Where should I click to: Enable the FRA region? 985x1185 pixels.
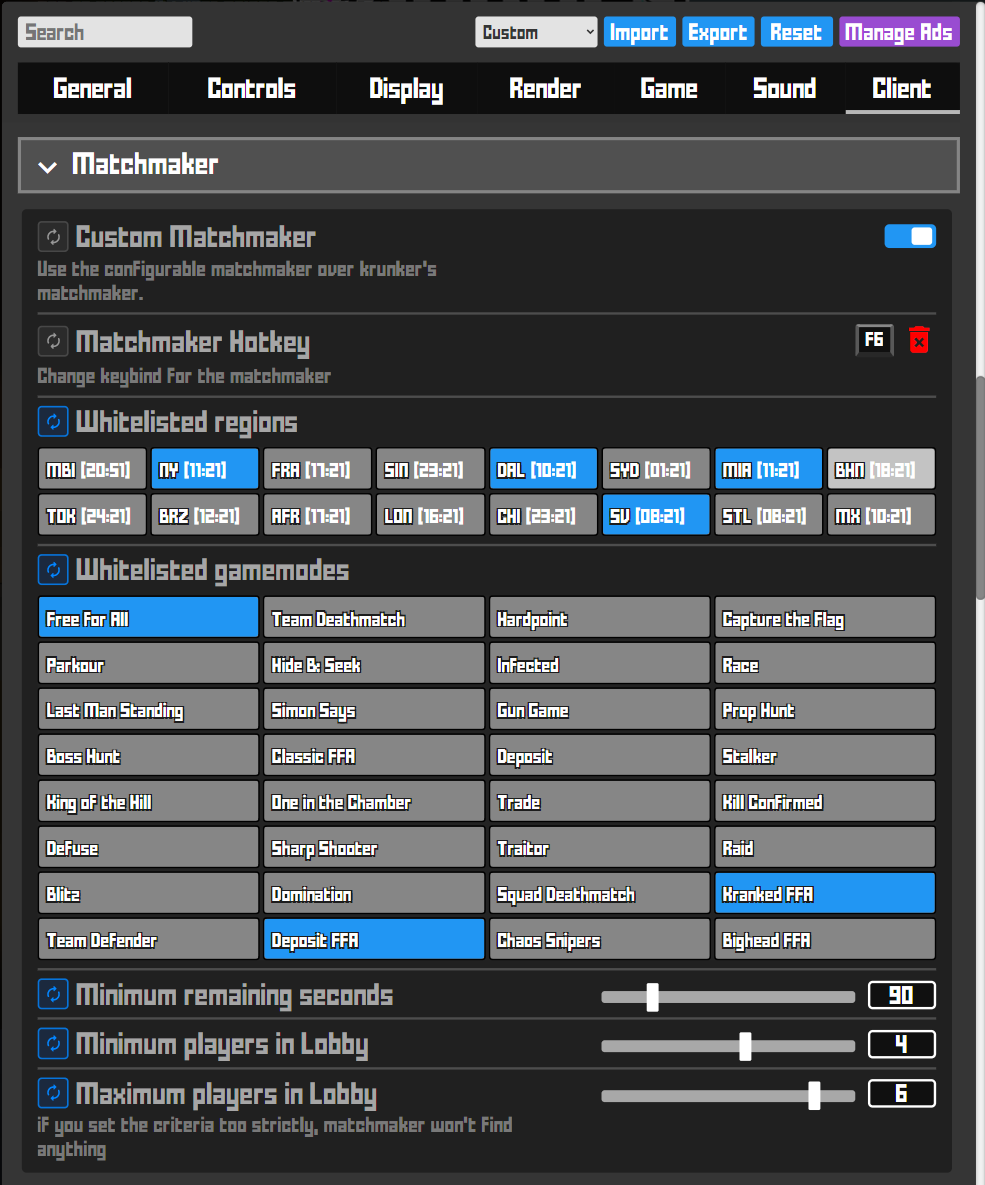317,469
